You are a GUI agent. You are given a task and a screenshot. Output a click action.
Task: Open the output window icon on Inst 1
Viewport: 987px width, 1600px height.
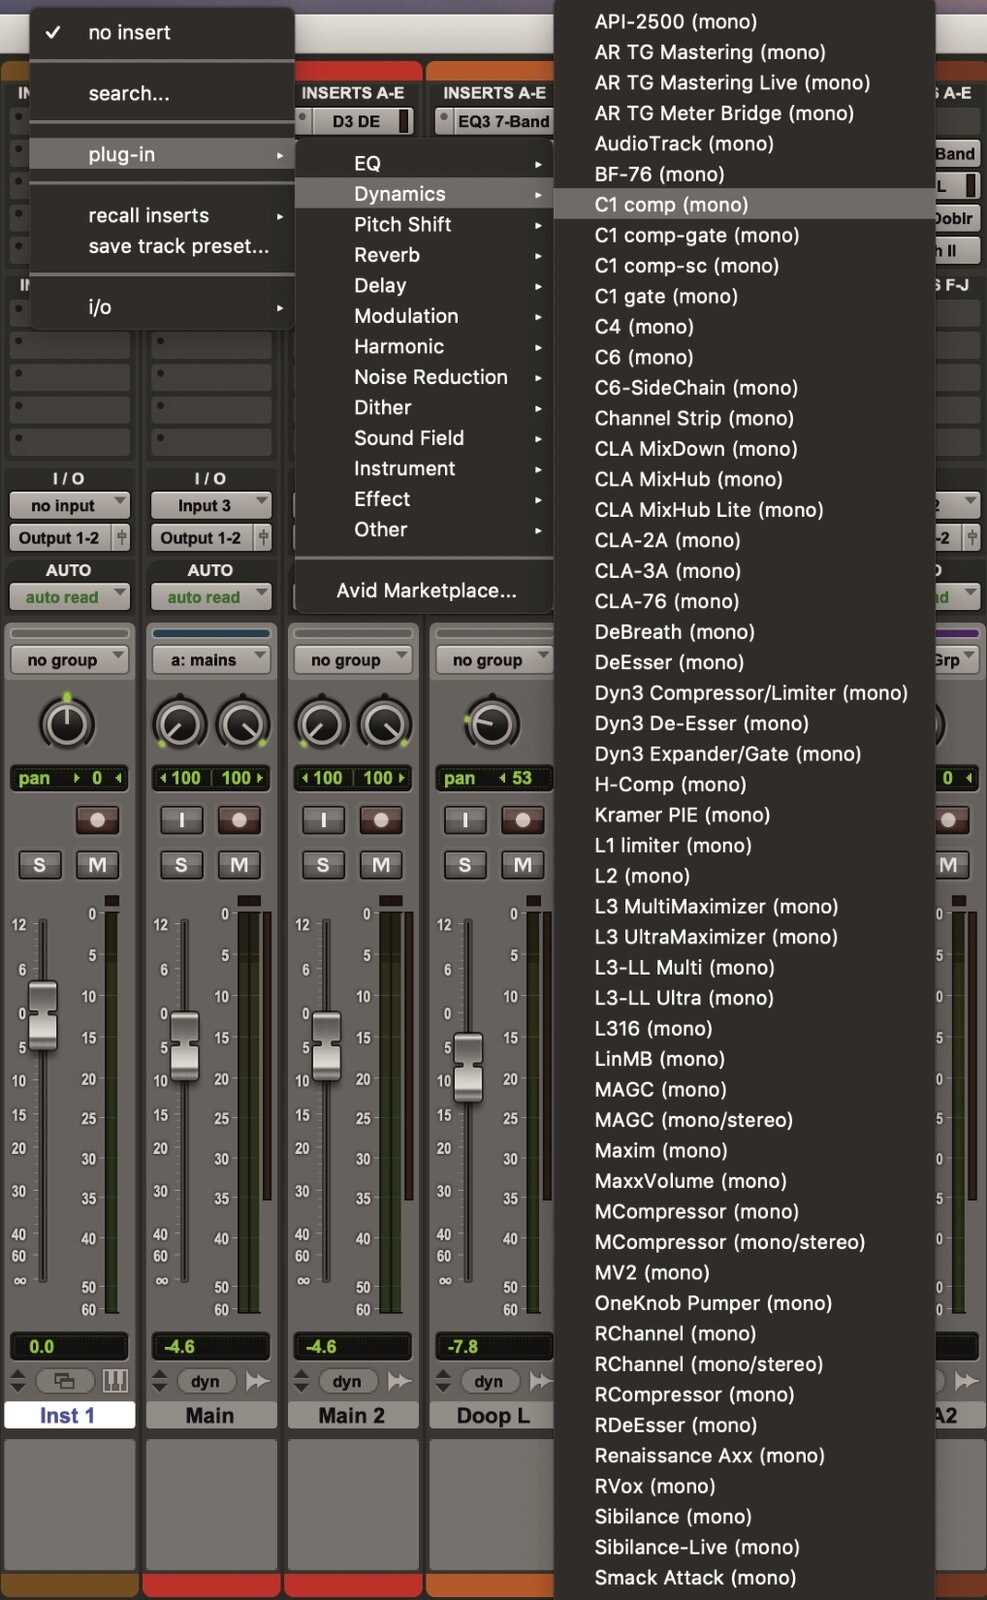click(64, 1381)
